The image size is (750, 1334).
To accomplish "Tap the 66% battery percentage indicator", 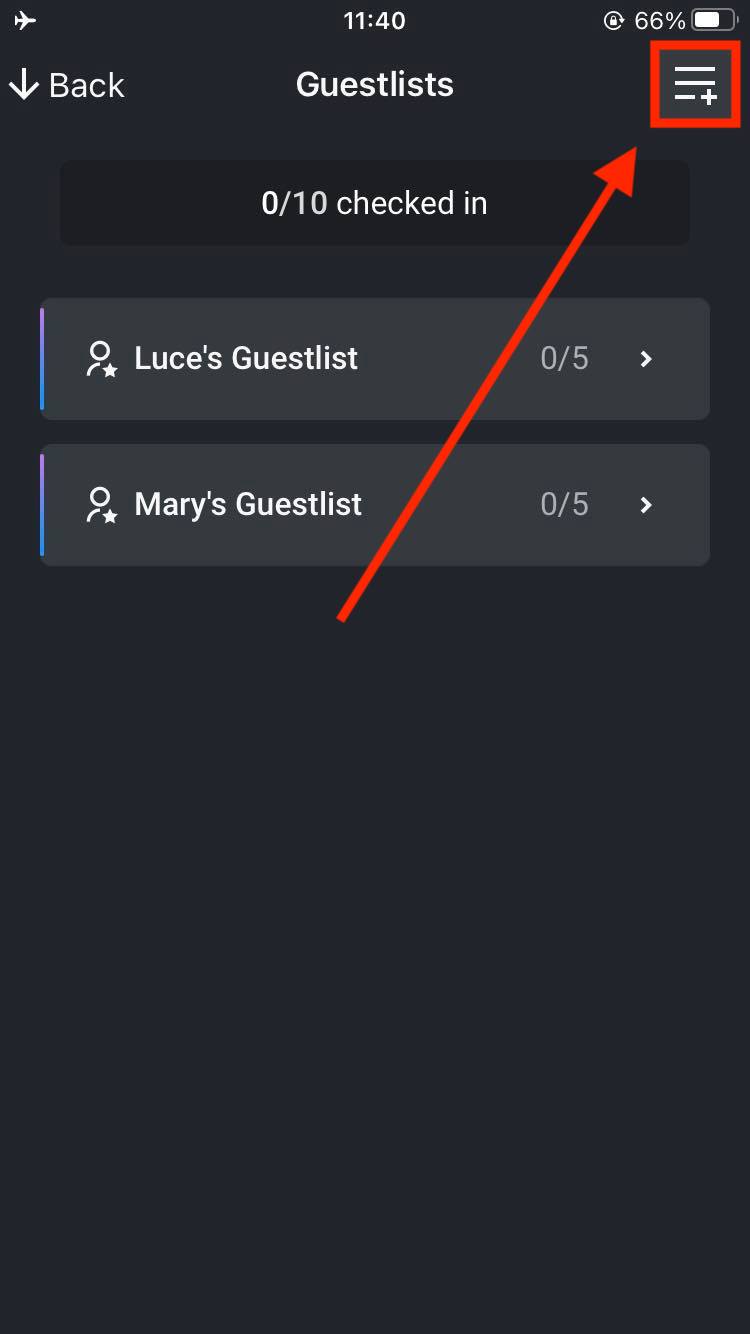I will 660,20.
